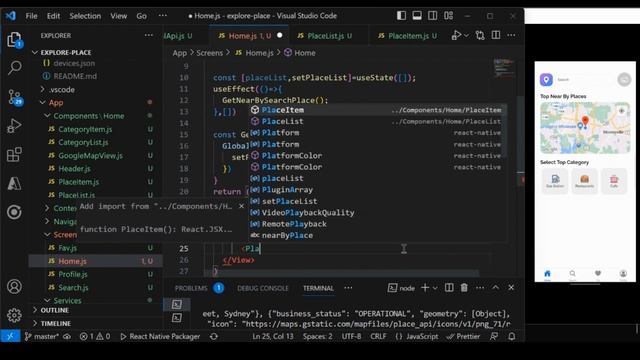This screenshot has width=640, height=360.
Task: Toggle the secondary side bar layout icon
Action: 432,16
